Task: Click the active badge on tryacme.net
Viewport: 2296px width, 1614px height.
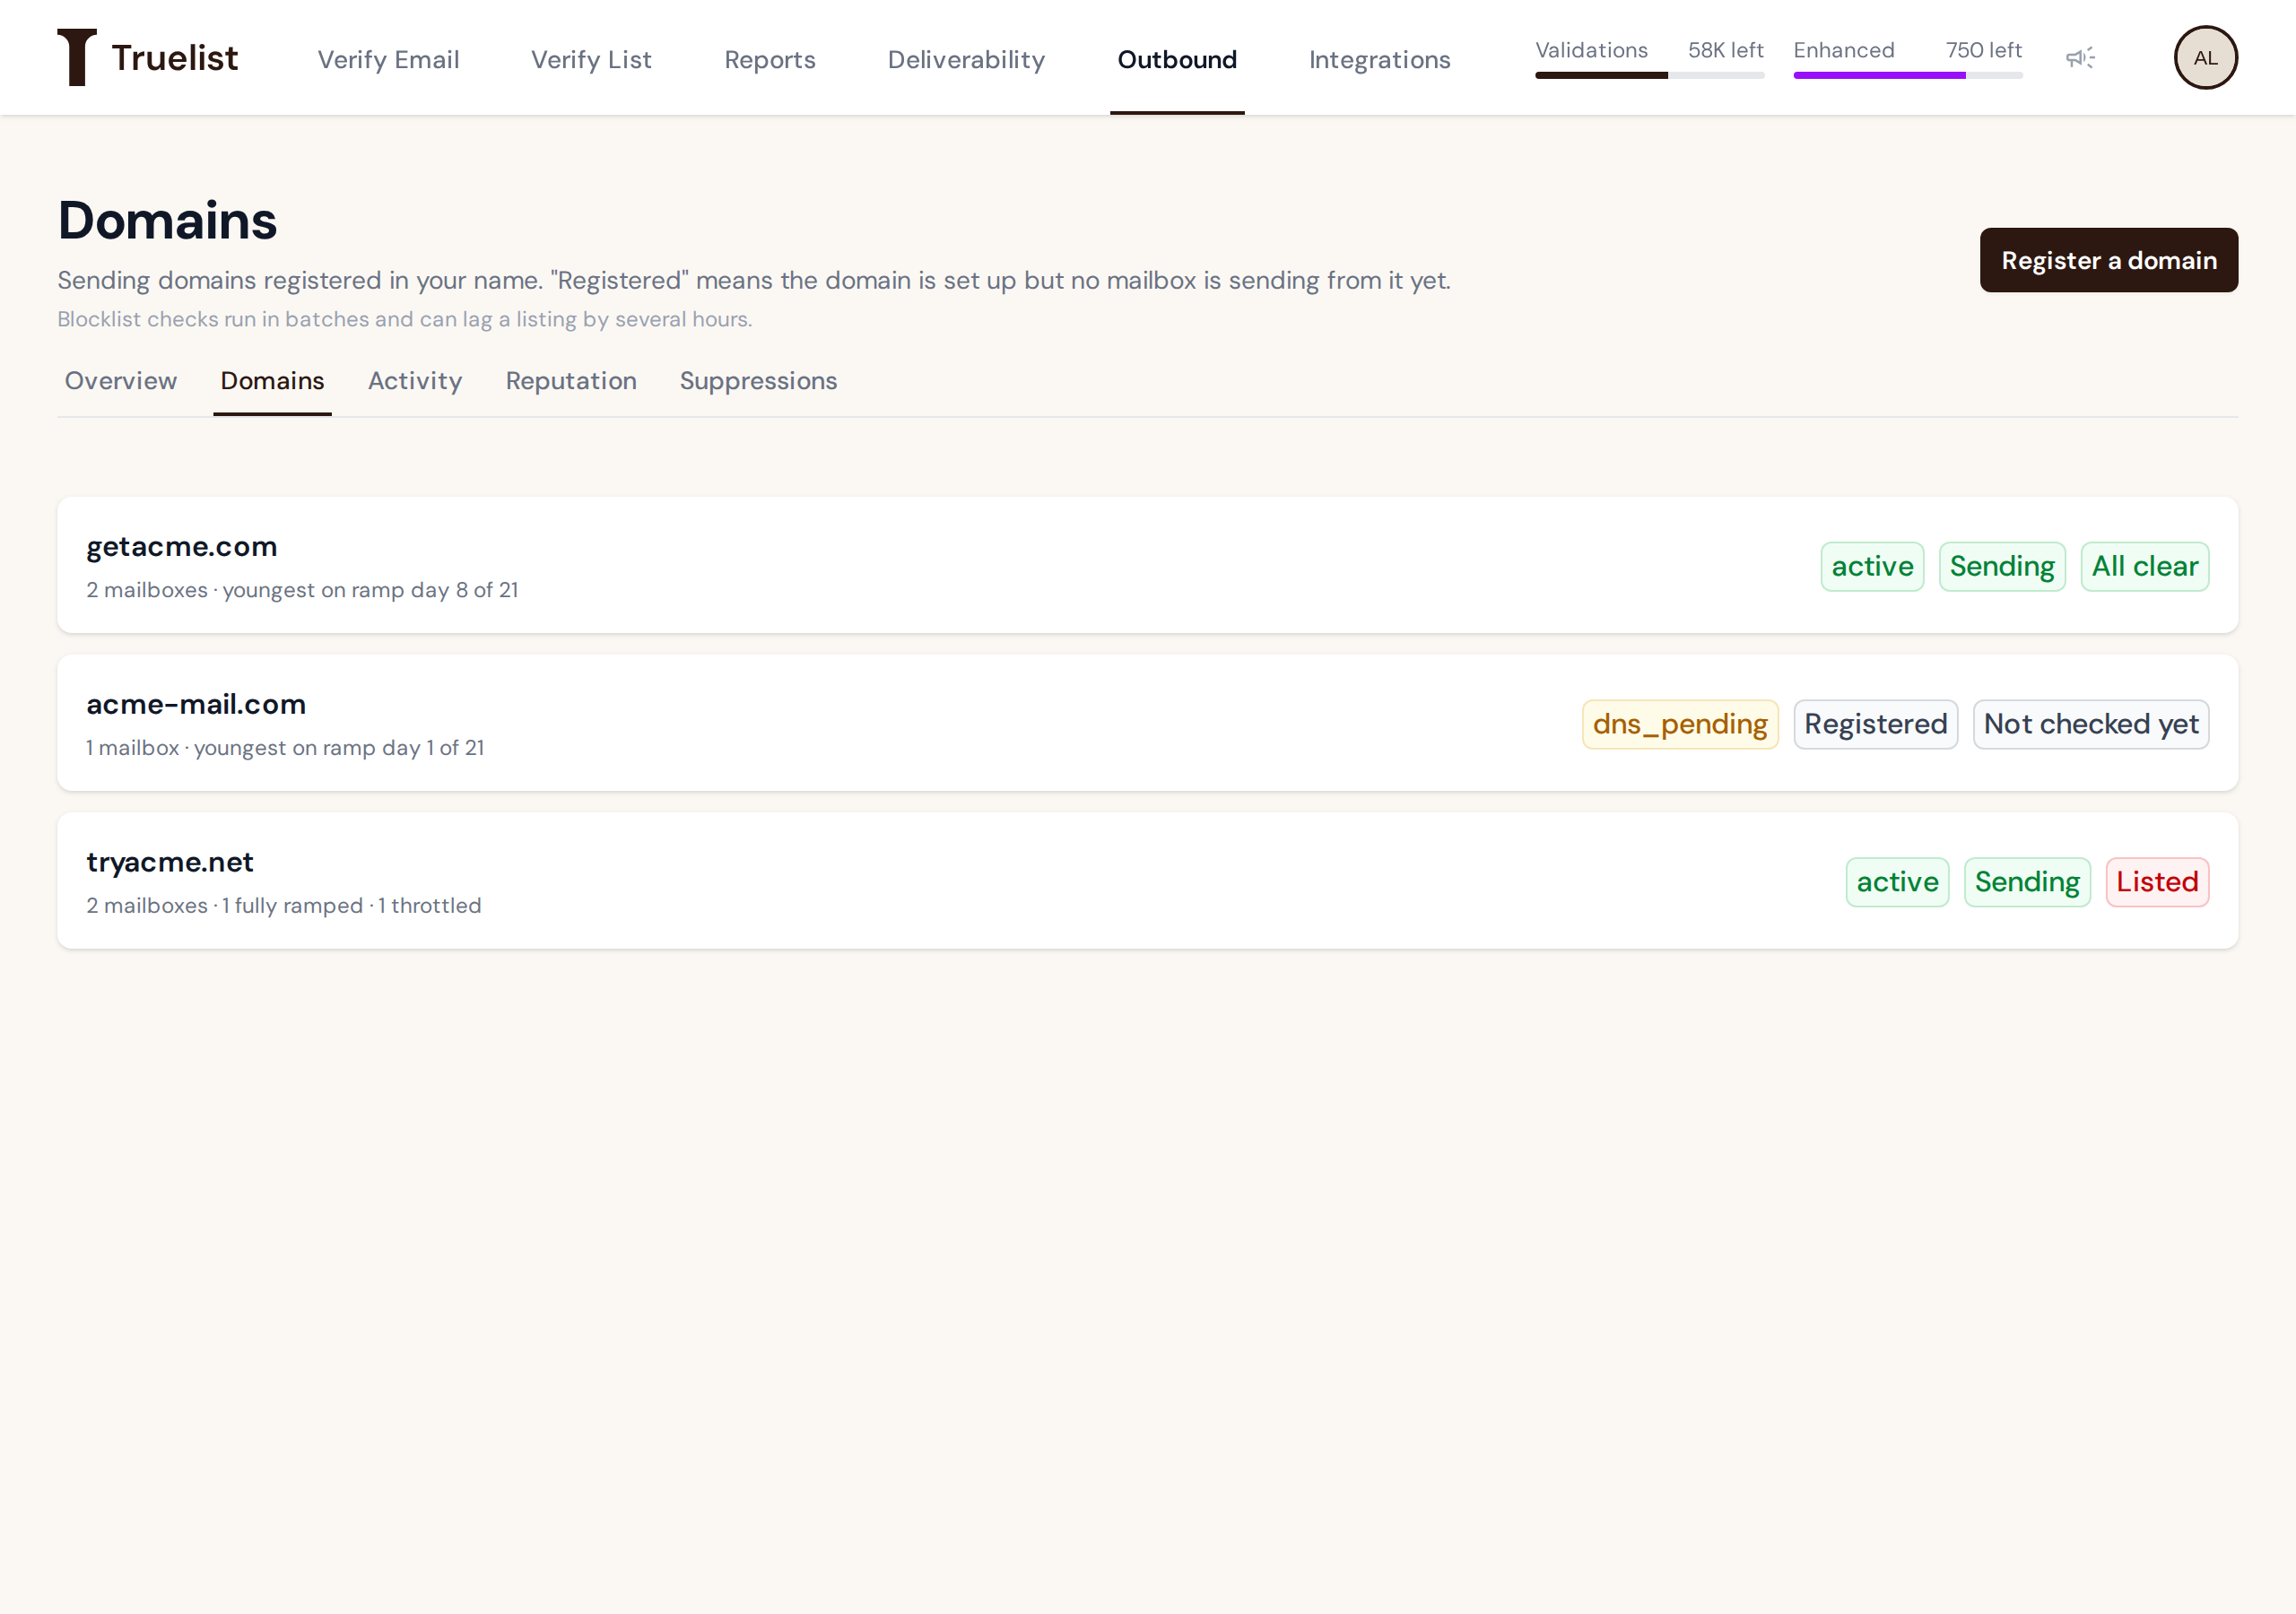Action: pos(1897,882)
